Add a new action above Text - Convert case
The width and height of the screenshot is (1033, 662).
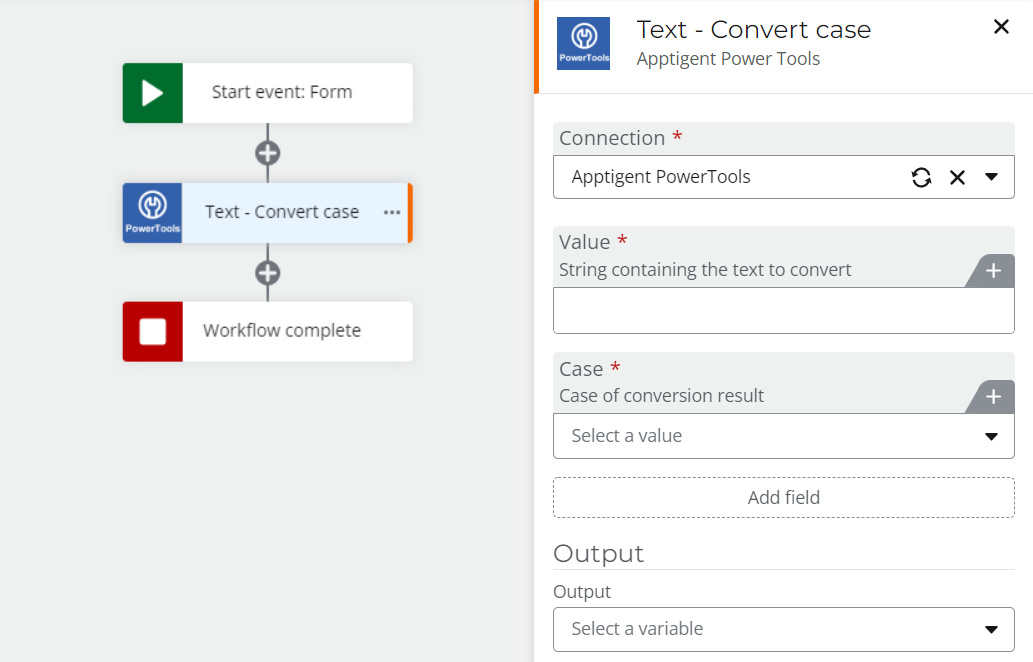266,153
